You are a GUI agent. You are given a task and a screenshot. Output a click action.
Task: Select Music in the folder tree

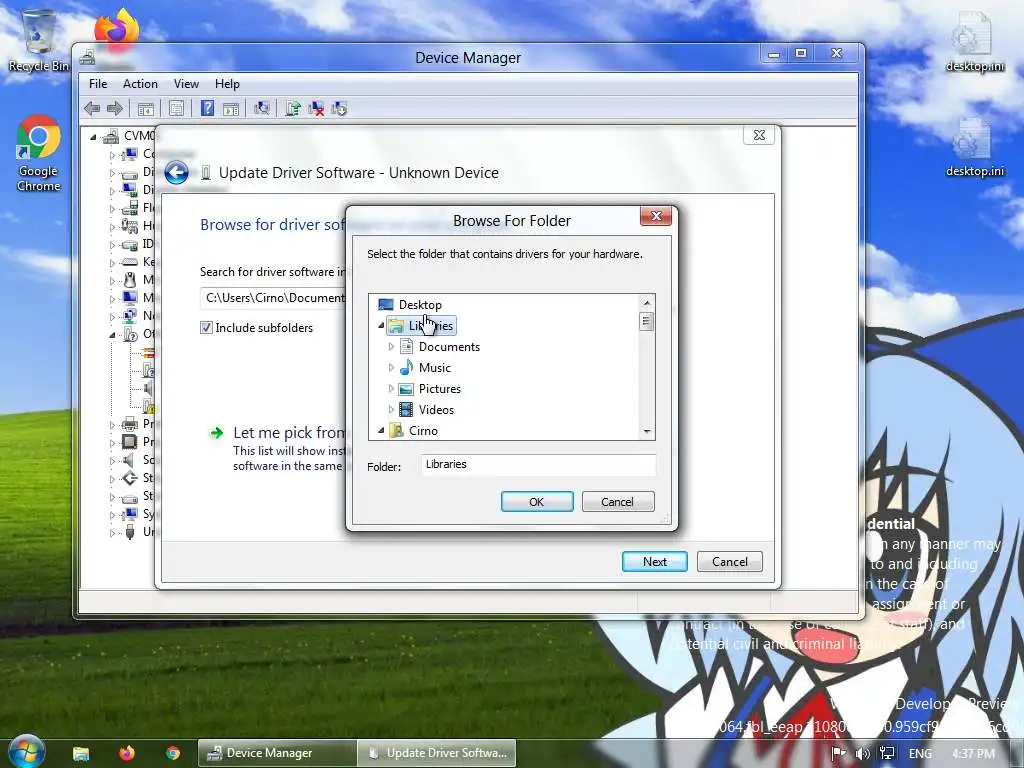coord(435,368)
